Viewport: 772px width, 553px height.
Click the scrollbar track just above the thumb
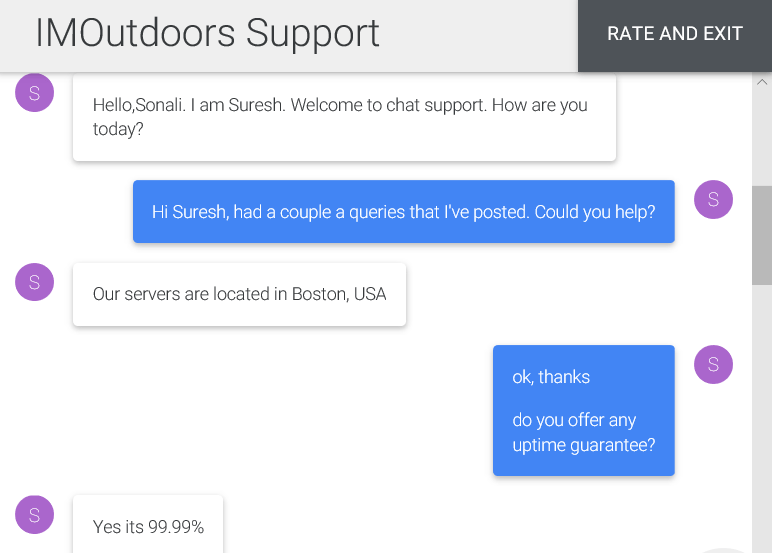pos(762,138)
